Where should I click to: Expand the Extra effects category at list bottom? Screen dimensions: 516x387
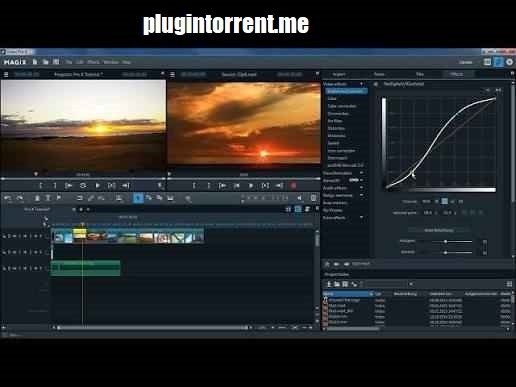coord(361,218)
